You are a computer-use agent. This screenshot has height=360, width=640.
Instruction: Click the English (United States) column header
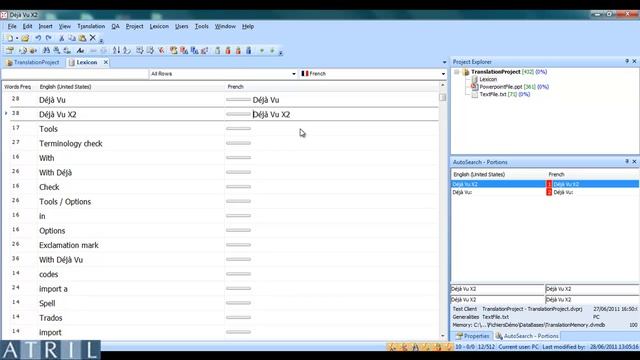tap(65, 87)
